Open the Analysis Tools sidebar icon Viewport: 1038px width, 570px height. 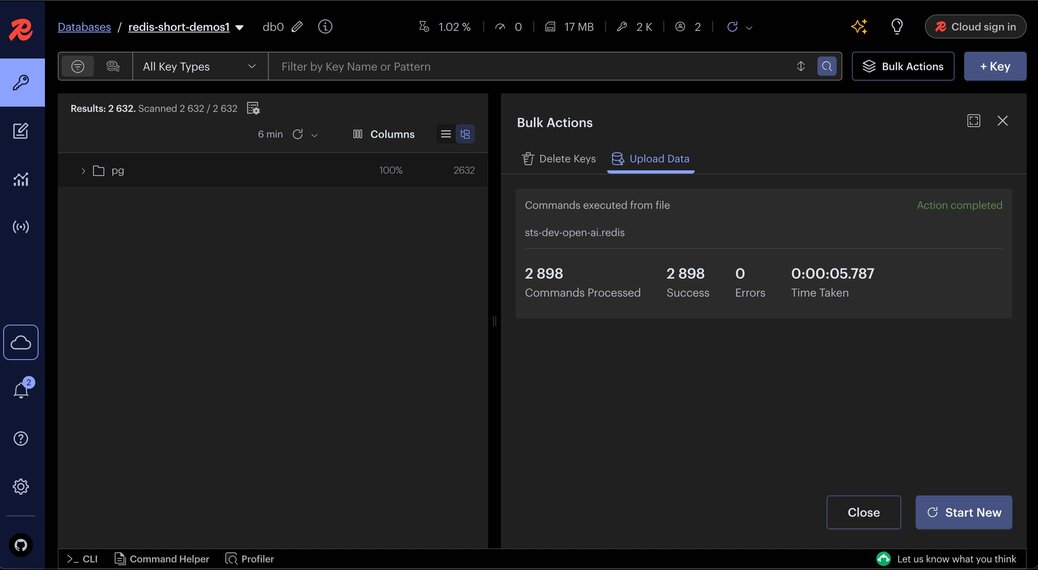click(x=21, y=179)
